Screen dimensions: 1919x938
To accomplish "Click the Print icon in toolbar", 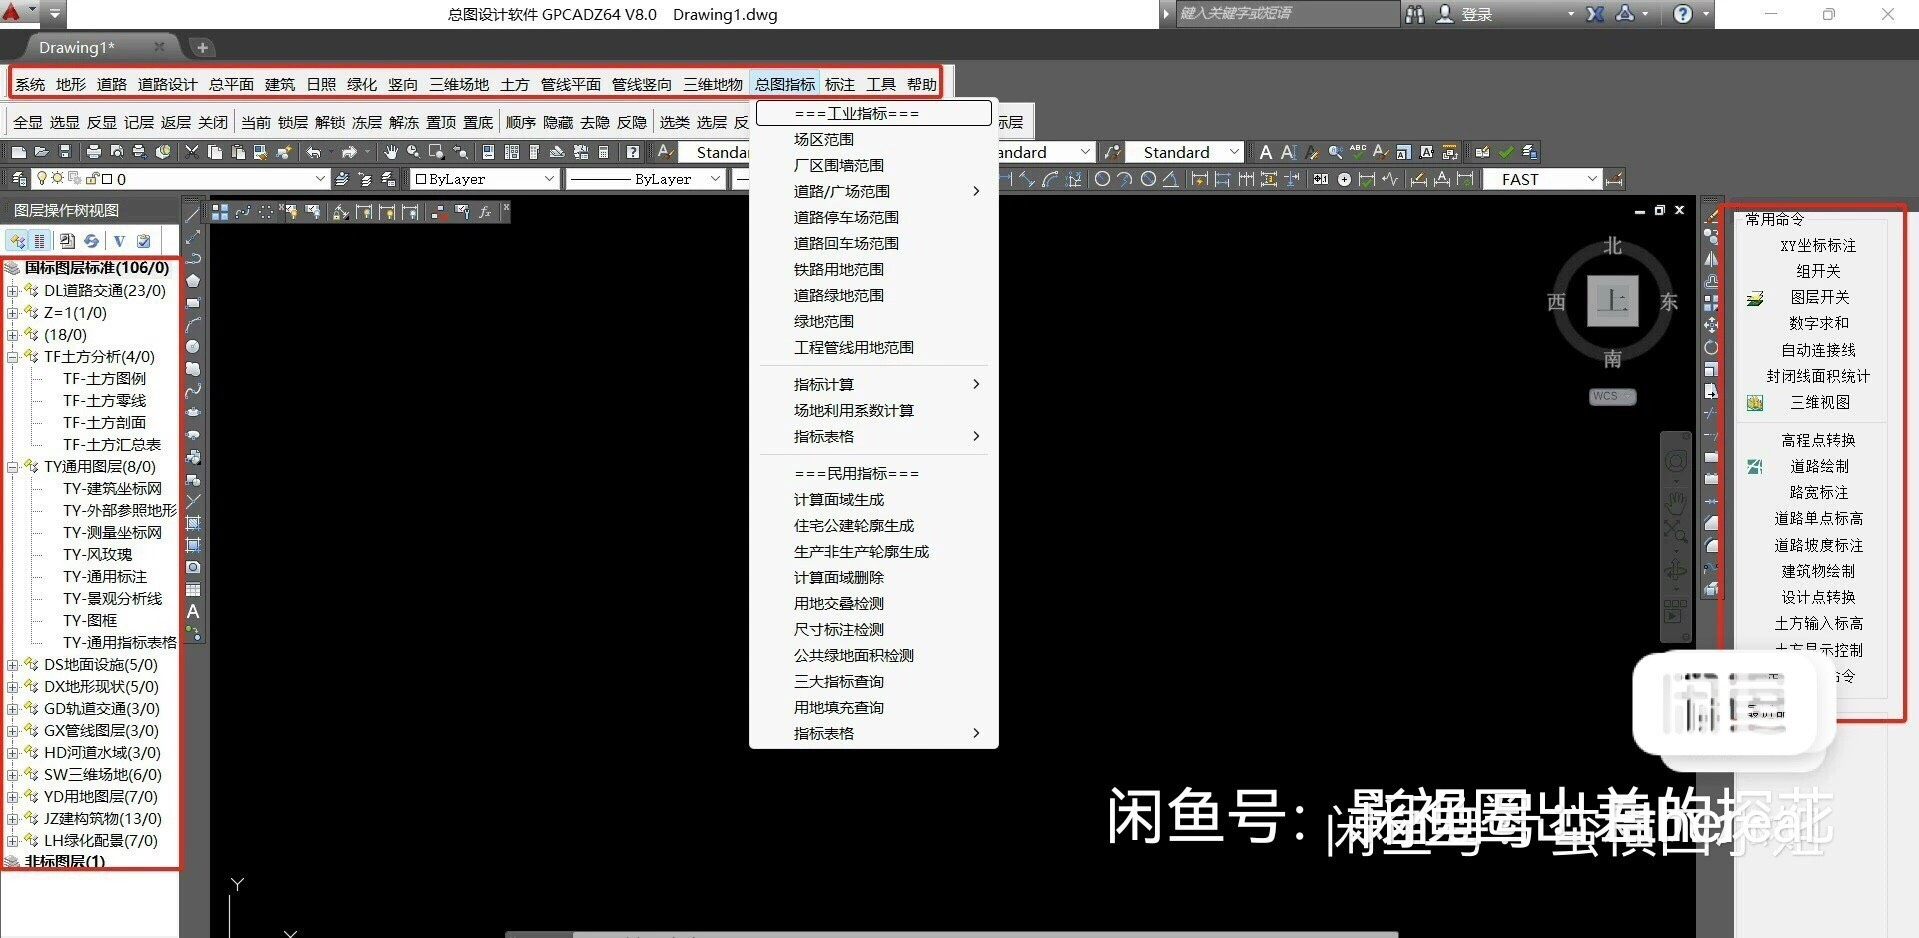I will [x=93, y=152].
